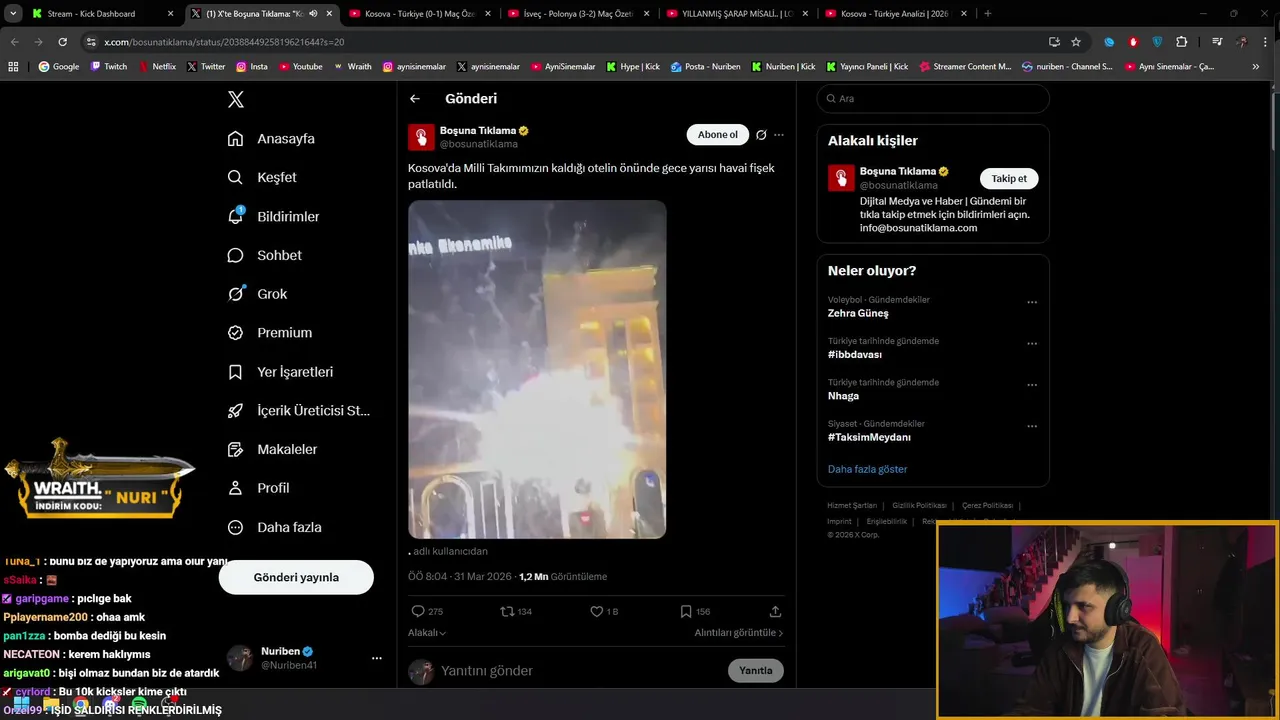
Task: Switch to YILLANMIŞ ŞARAP MİSALİ tab
Action: [736, 14]
